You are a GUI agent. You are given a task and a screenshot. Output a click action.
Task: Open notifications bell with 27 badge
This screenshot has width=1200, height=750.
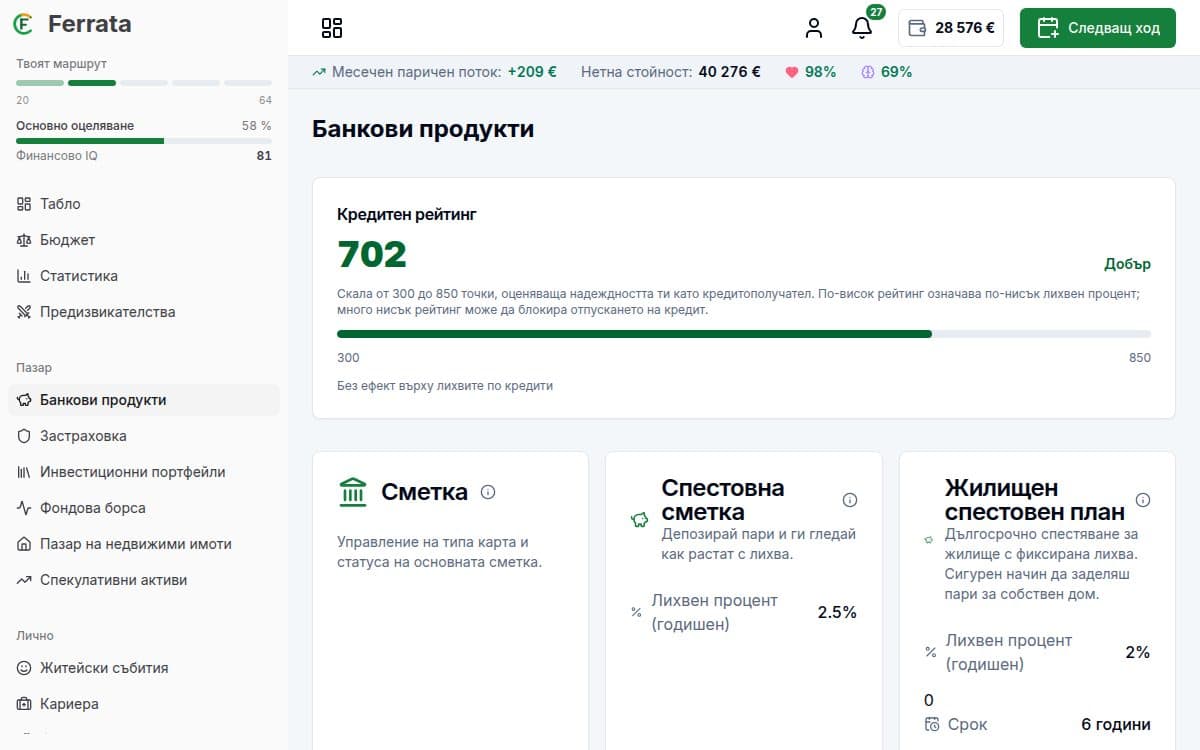pyautogui.click(x=862, y=28)
